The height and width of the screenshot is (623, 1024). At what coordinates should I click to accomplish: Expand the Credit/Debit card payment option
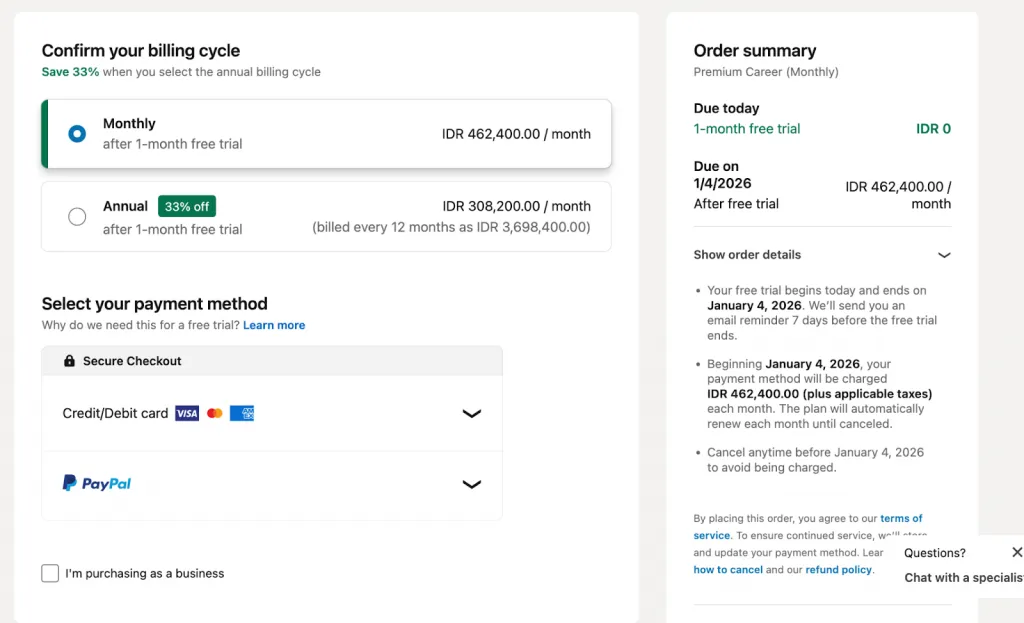(272, 413)
